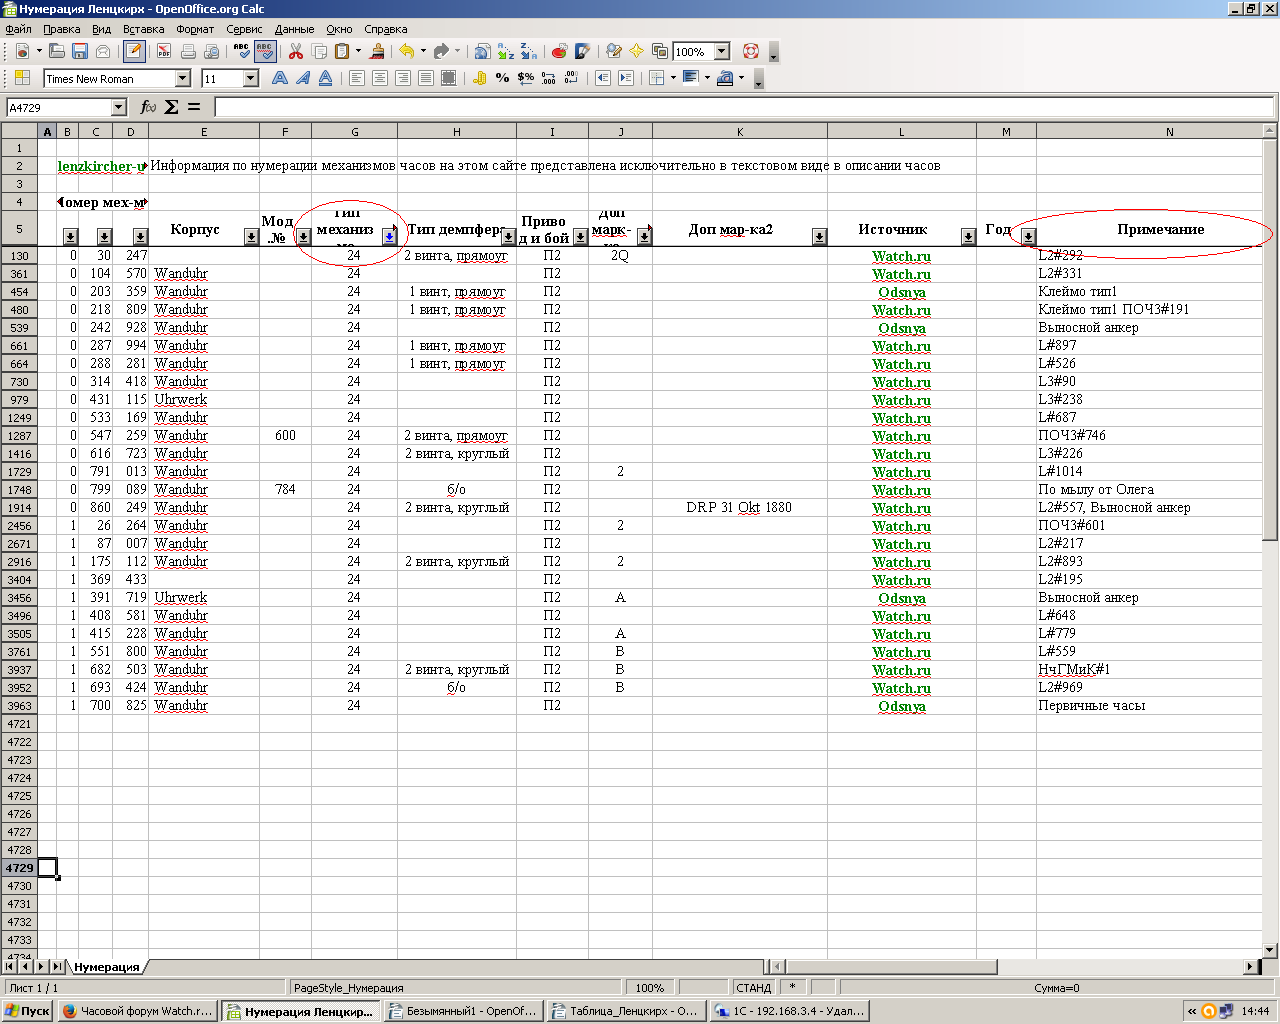The image size is (1280, 1024).
Task: Toggle Bold text formatting
Action: point(280,78)
